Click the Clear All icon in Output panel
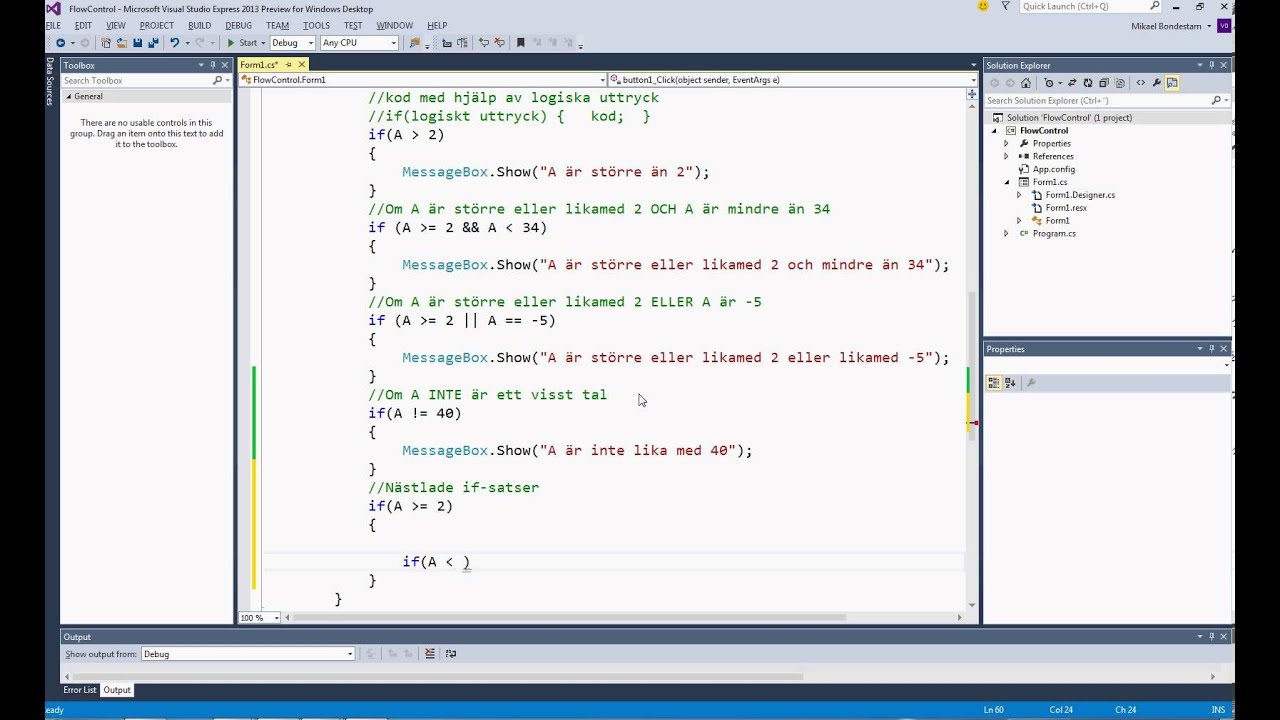This screenshot has height=720, width=1280. click(430, 654)
